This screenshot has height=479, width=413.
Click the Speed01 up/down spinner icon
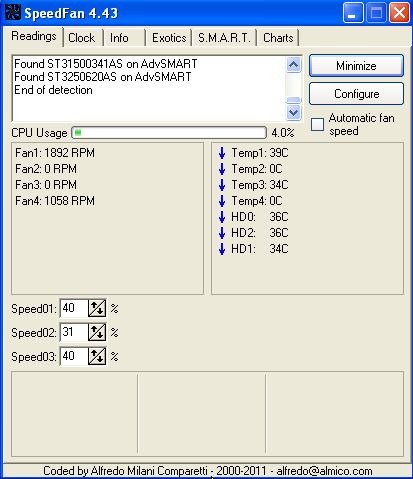click(97, 308)
